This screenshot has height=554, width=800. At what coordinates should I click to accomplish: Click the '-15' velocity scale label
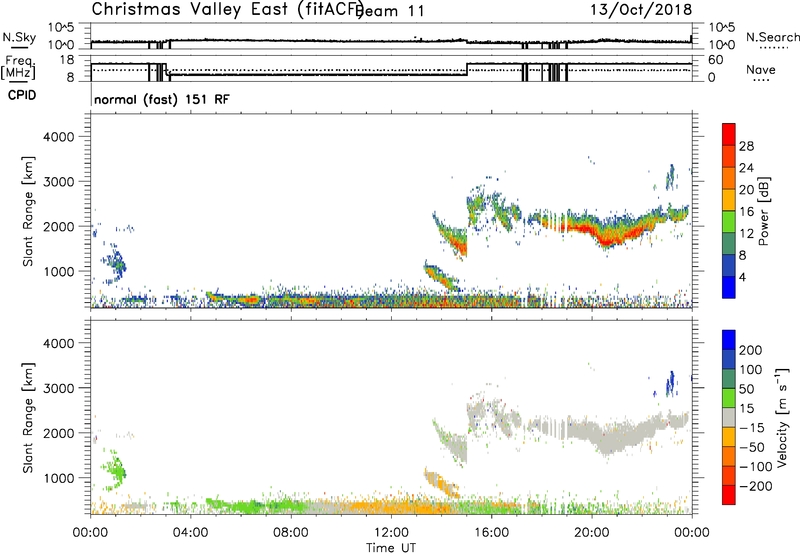[751, 428]
